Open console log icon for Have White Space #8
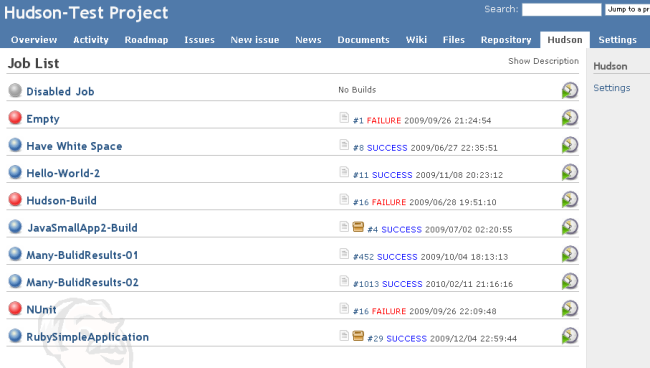The width and height of the screenshot is (650, 368). [x=344, y=145]
